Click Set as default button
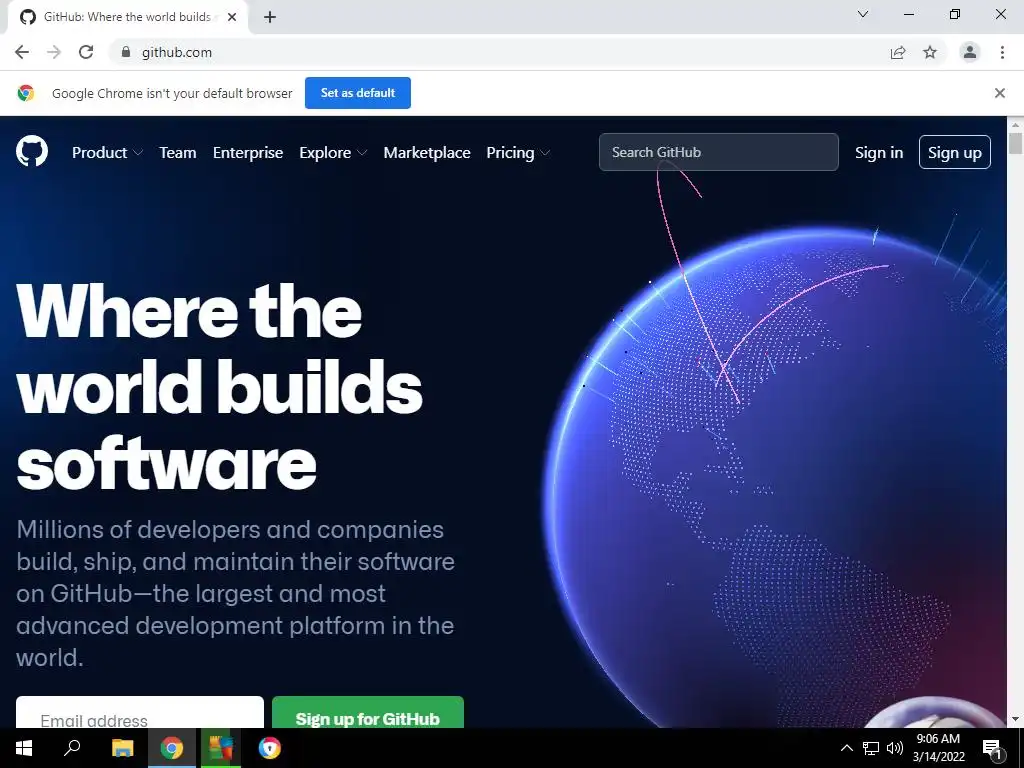This screenshot has width=1024, height=768. tap(358, 93)
